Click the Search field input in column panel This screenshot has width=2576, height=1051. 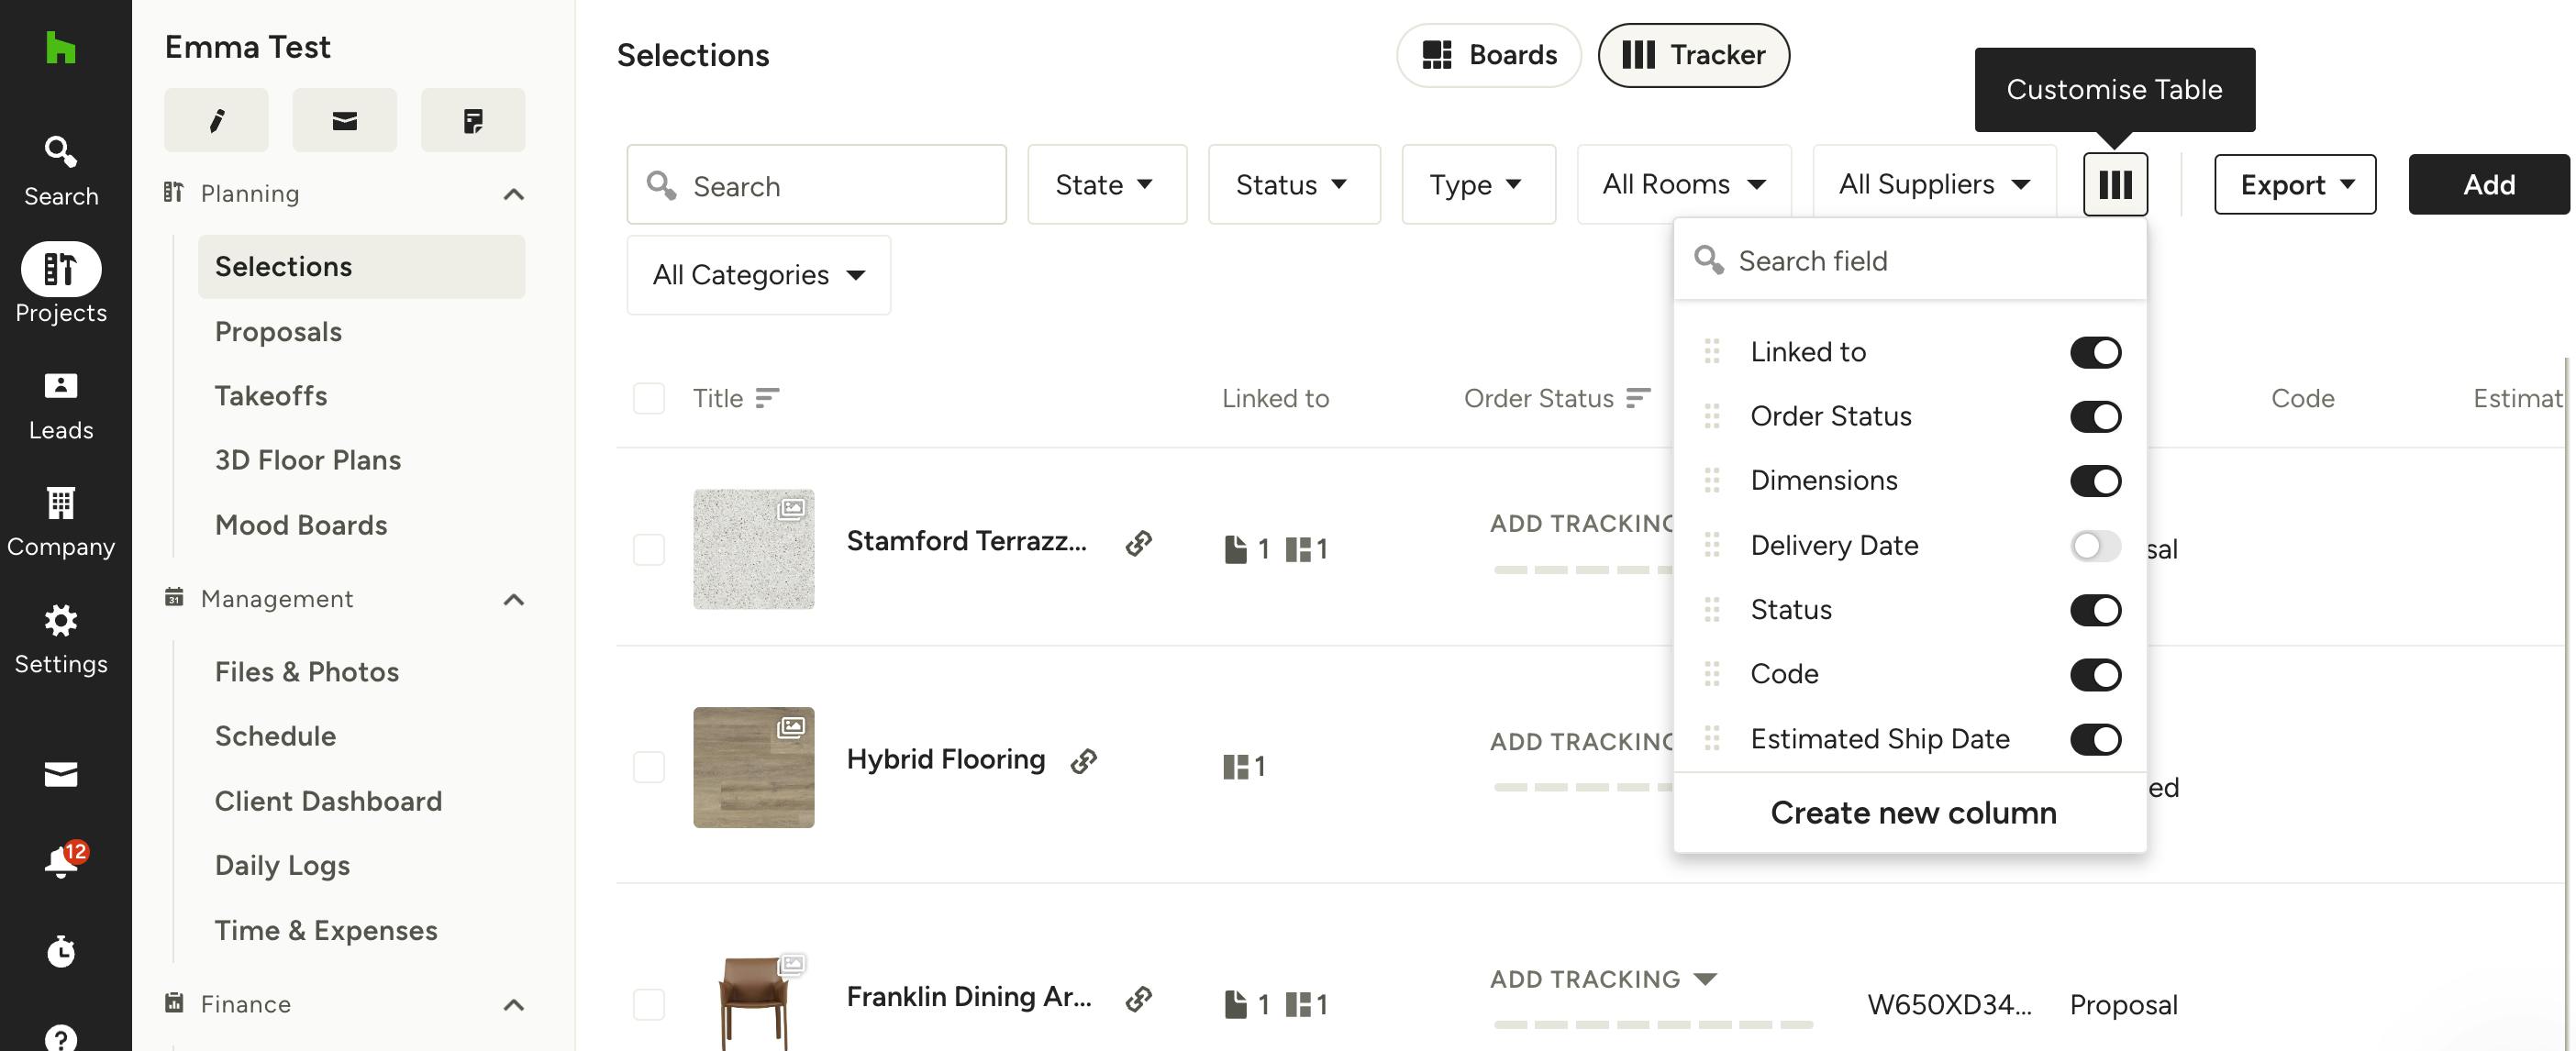(1910, 261)
